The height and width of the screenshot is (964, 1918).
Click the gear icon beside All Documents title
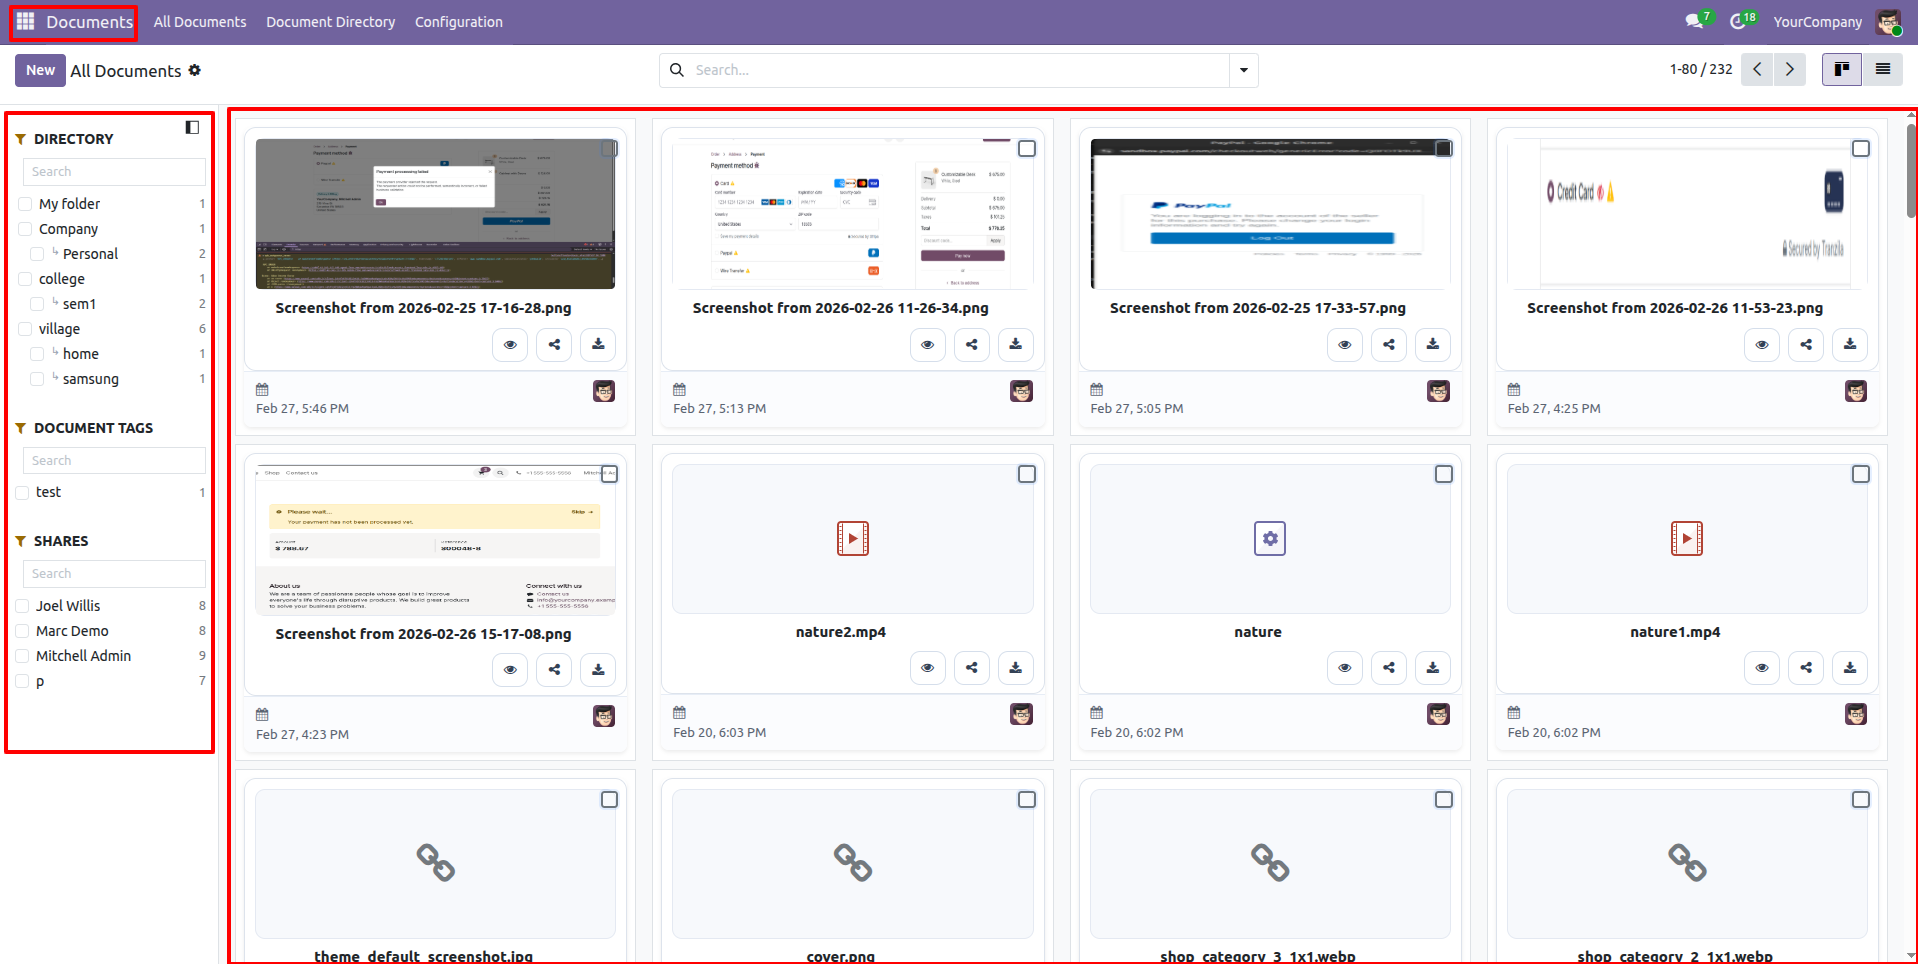click(x=195, y=70)
